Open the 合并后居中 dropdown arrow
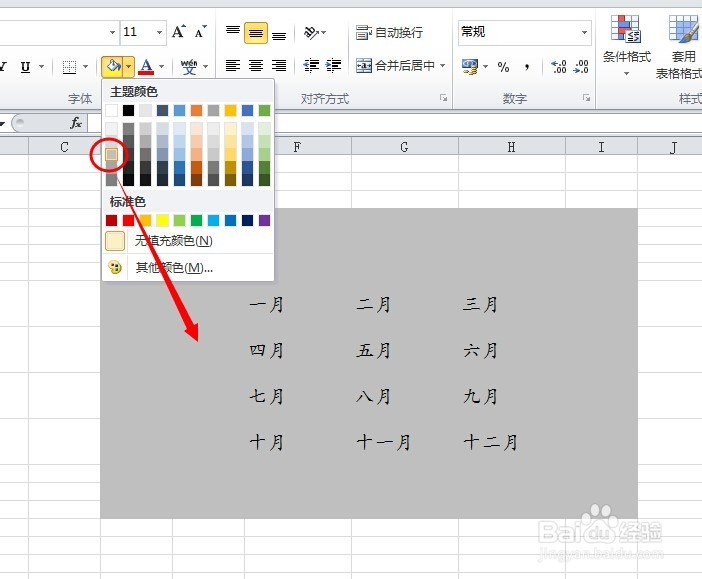This screenshot has height=579, width=702. click(x=442, y=66)
